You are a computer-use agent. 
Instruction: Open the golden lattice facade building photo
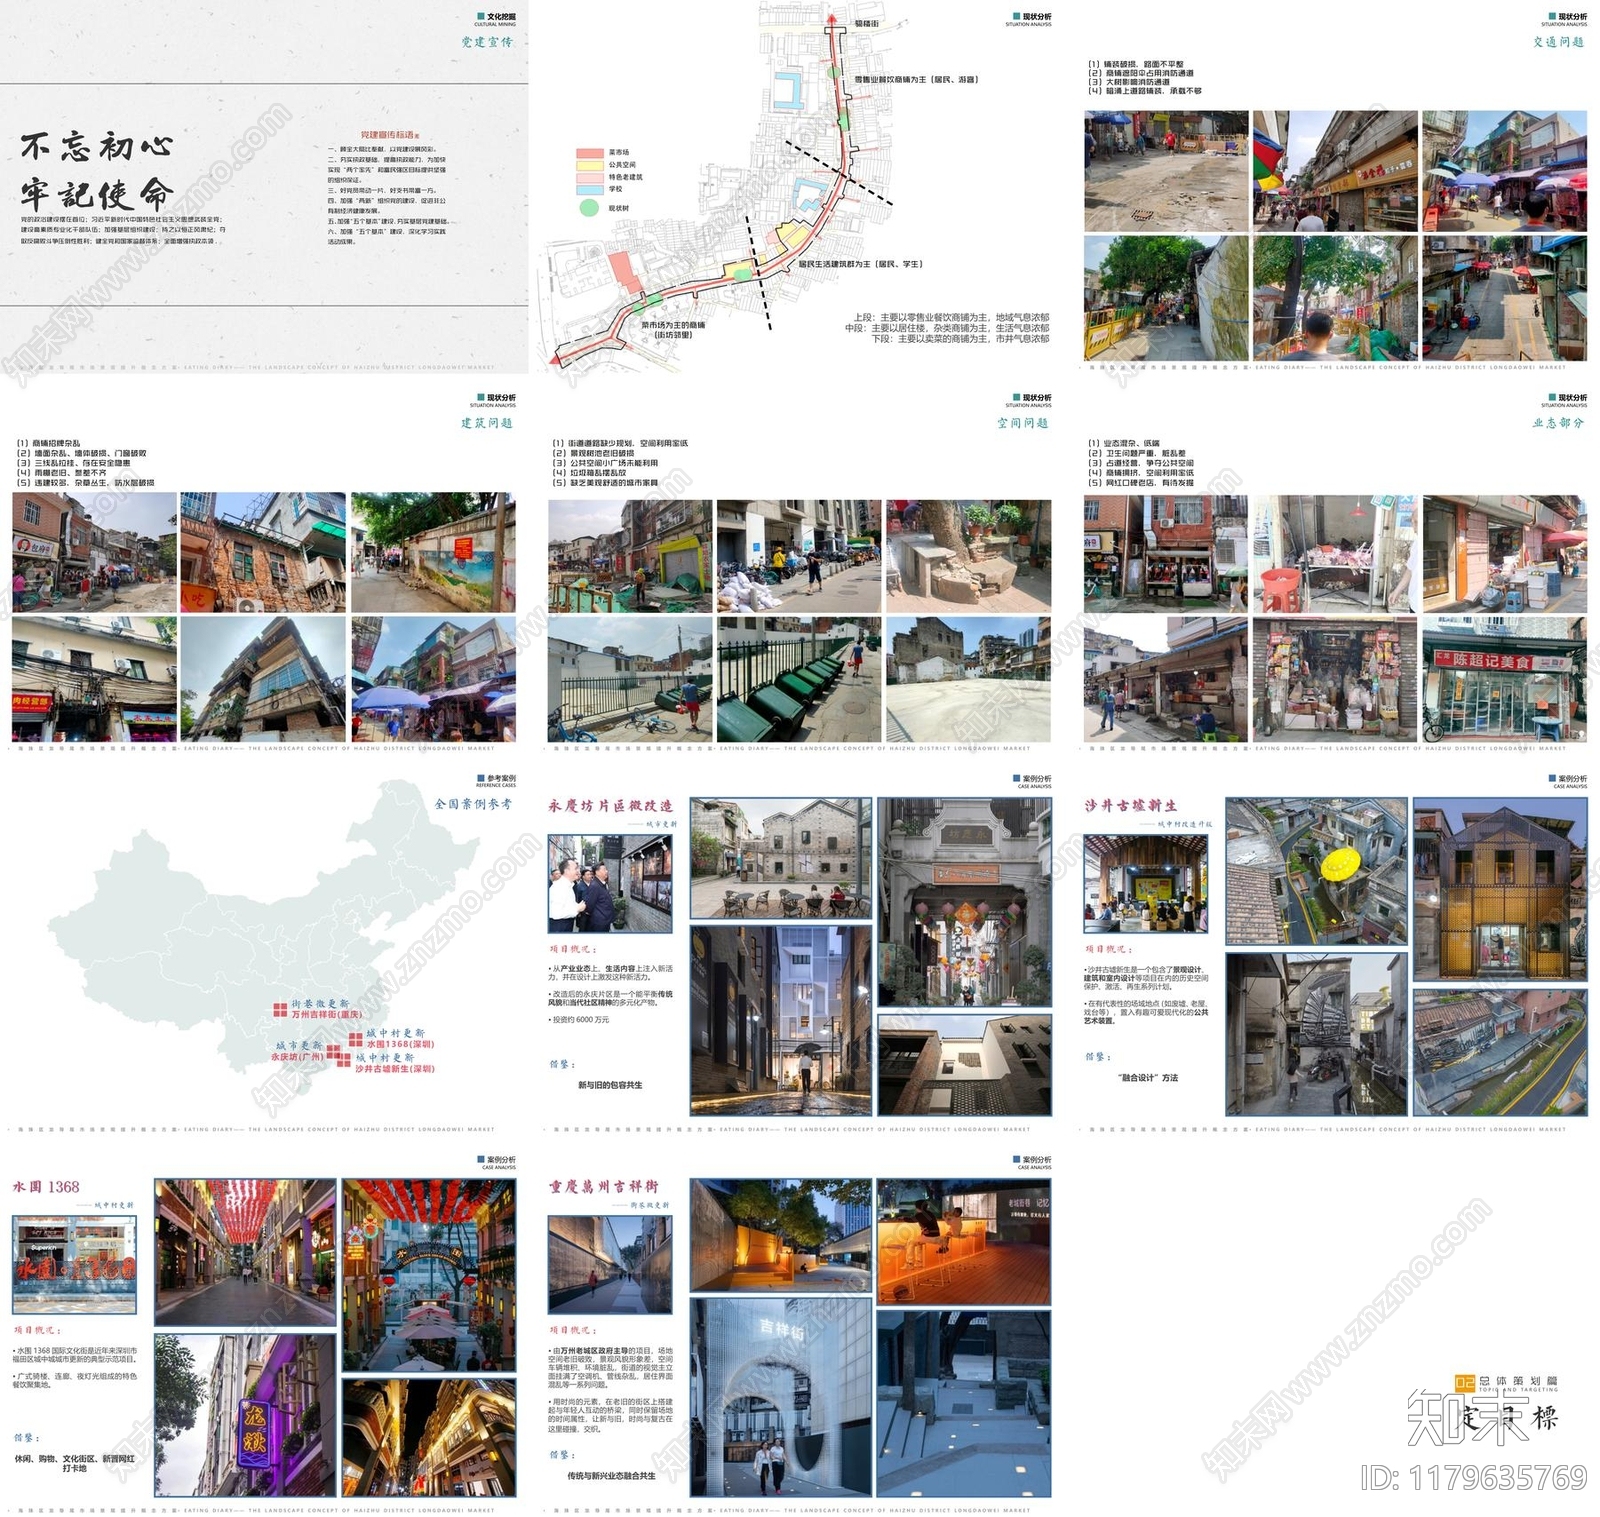point(1499,890)
